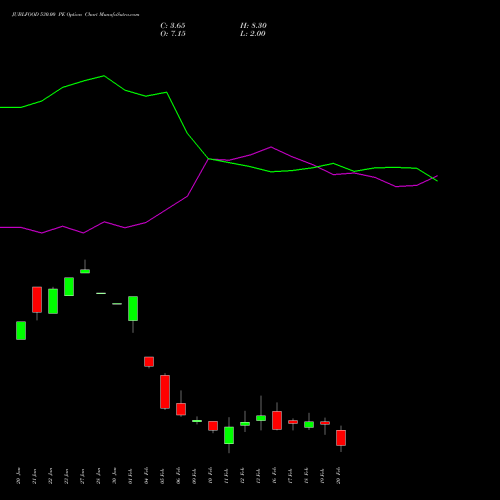
Task: Click the '17 Feb' date axis label
Action: (x=291, y=476)
